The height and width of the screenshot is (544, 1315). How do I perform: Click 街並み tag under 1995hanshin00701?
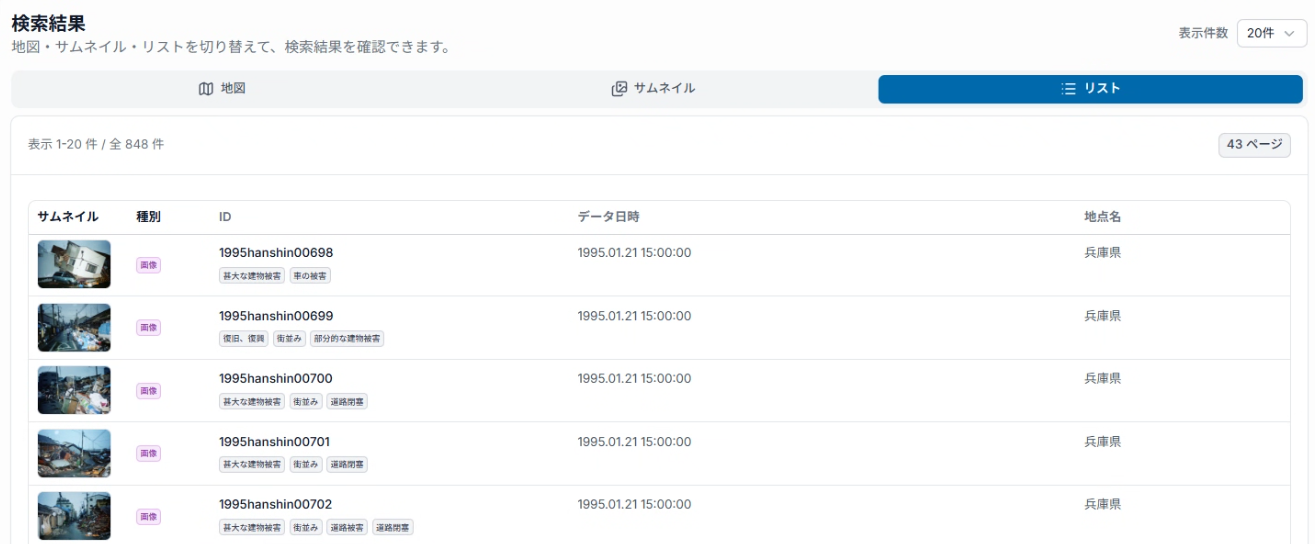(x=306, y=465)
